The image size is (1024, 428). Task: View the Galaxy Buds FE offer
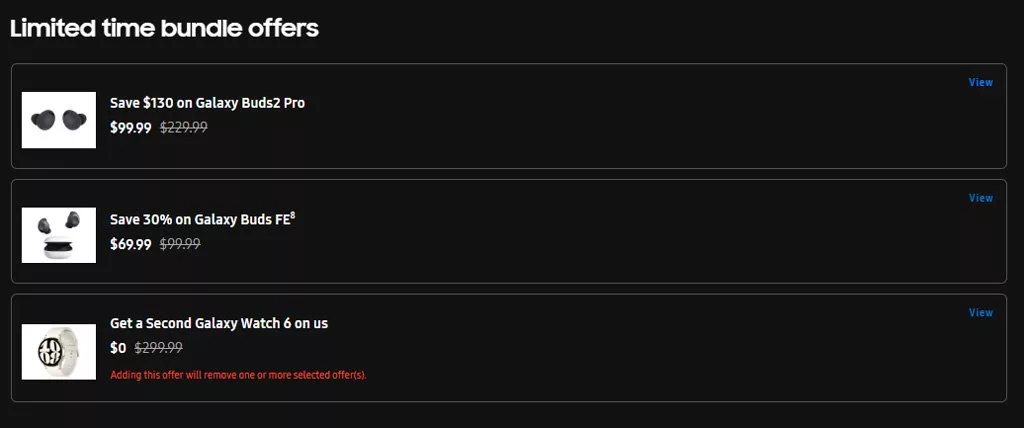click(x=980, y=198)
